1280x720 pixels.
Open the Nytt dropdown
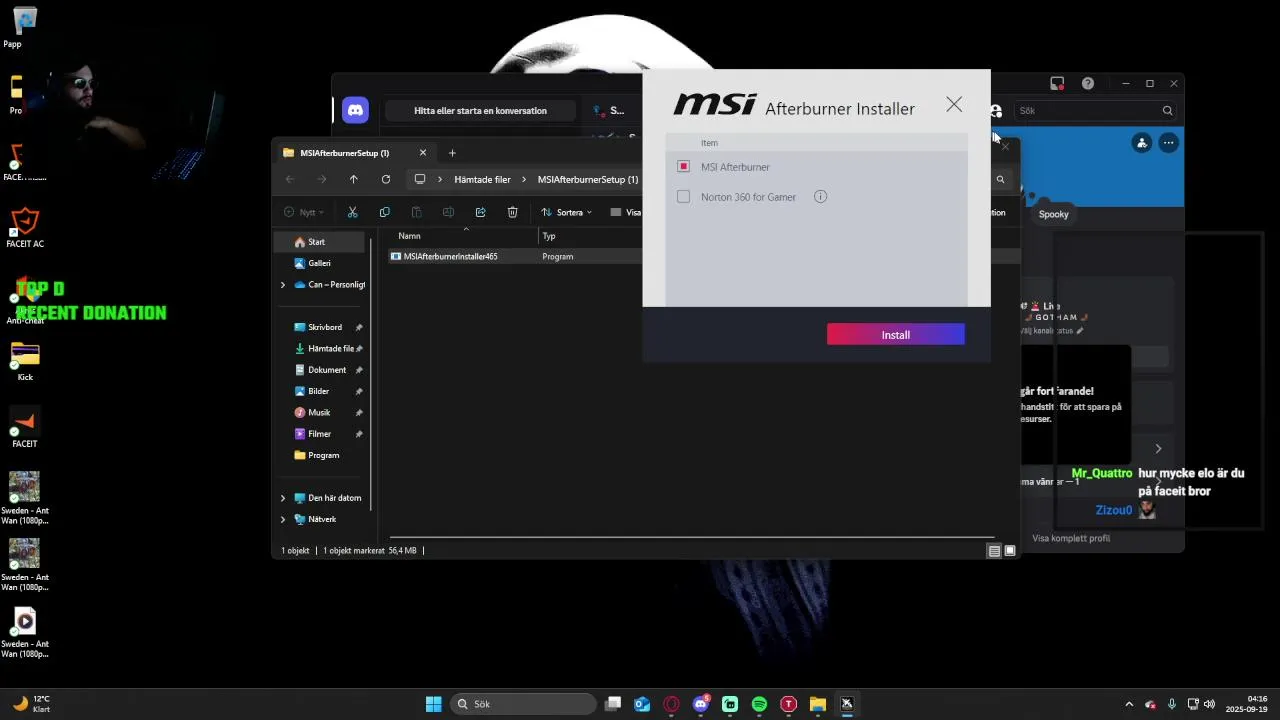(304, 212)
